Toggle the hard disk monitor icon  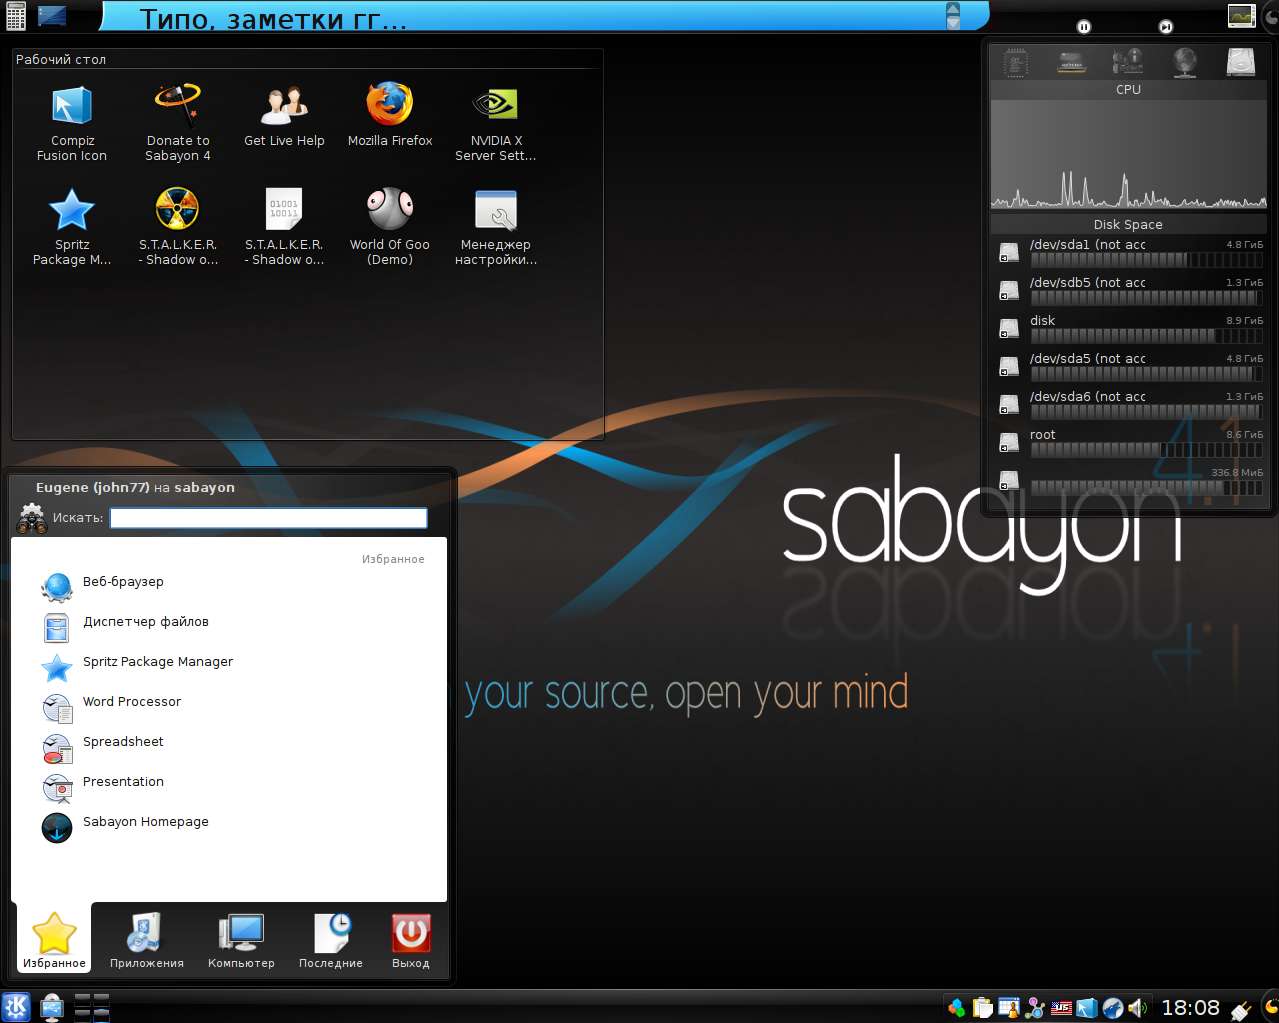1241,63
